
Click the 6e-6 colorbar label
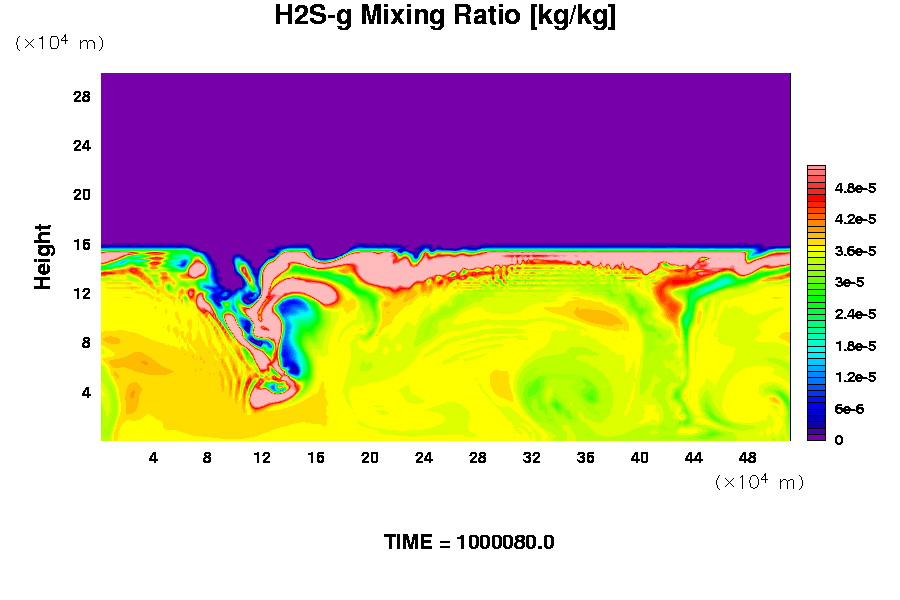[850, 409]
